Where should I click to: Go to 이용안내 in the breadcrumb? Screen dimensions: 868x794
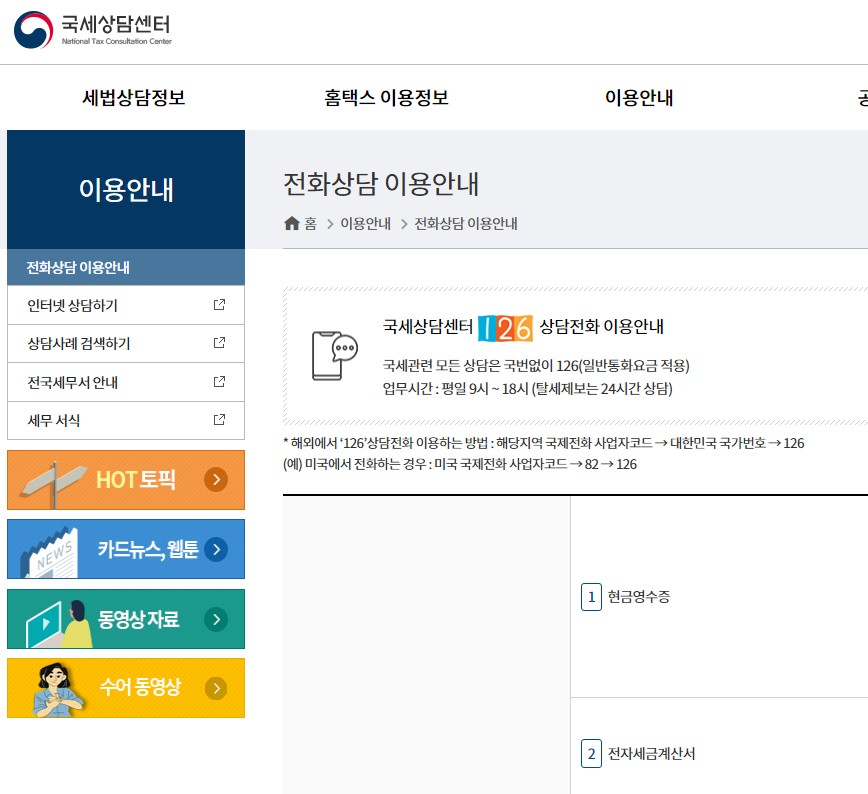365,224
